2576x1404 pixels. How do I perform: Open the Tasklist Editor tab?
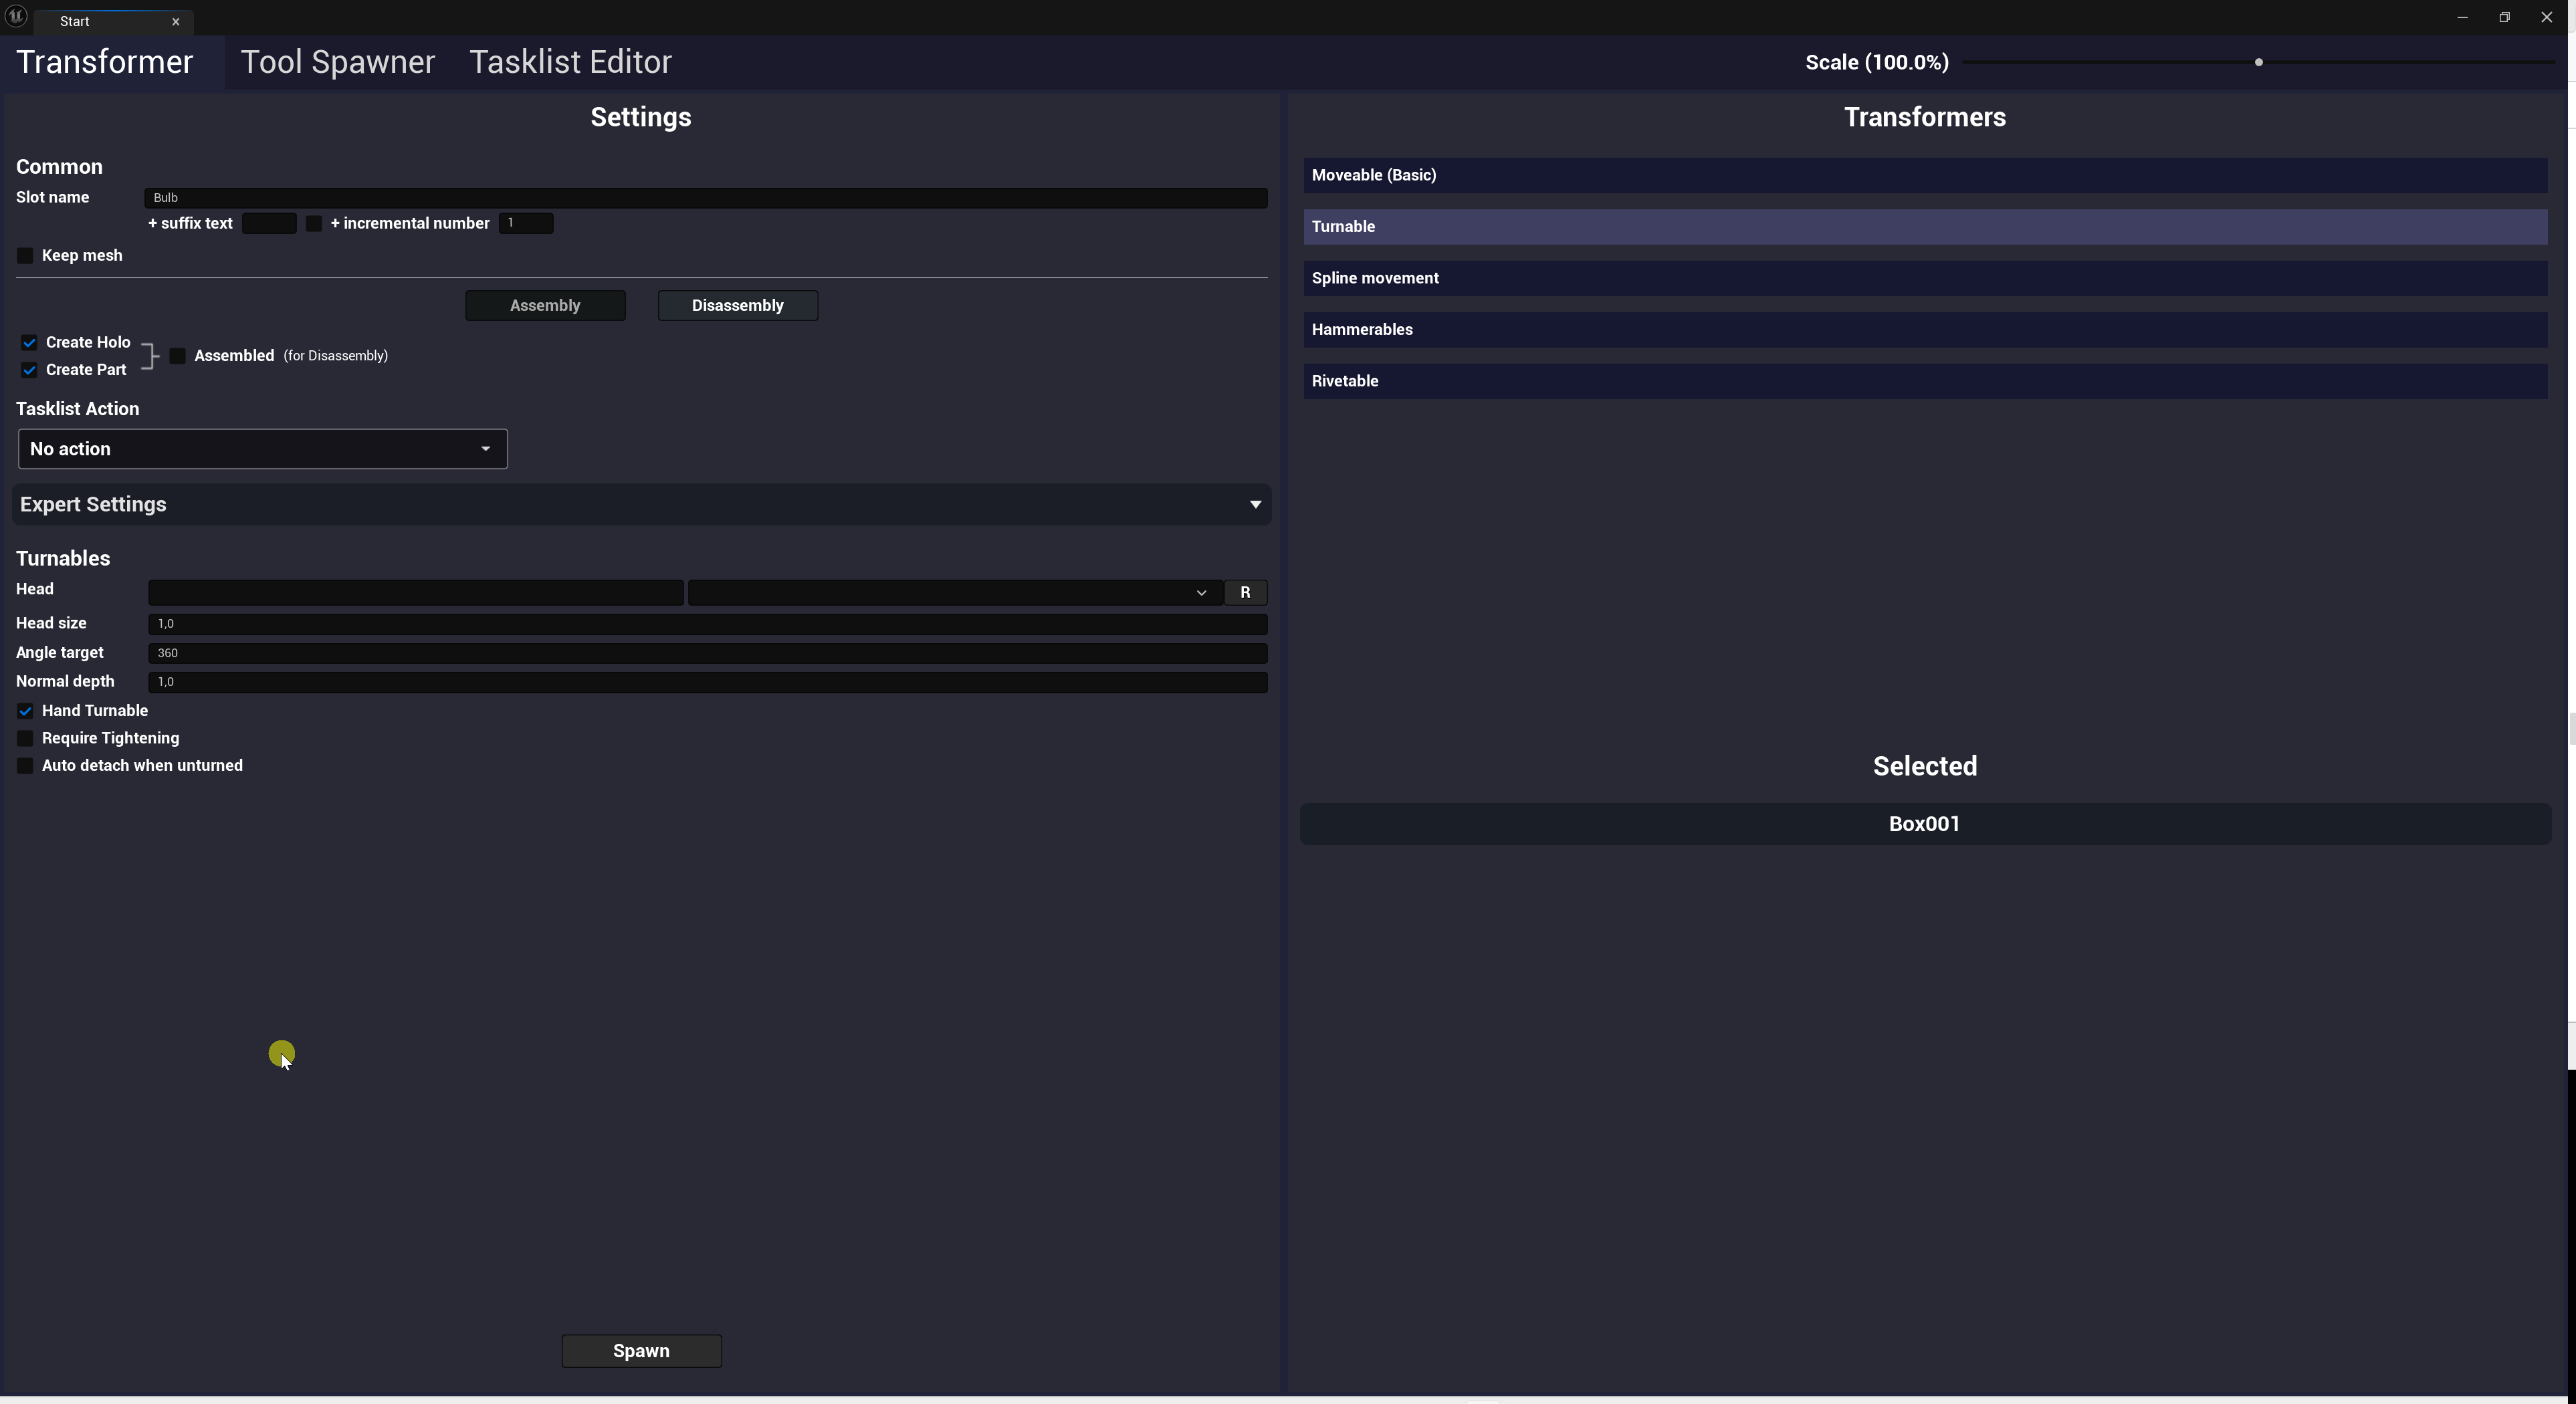tap(570, 62)
